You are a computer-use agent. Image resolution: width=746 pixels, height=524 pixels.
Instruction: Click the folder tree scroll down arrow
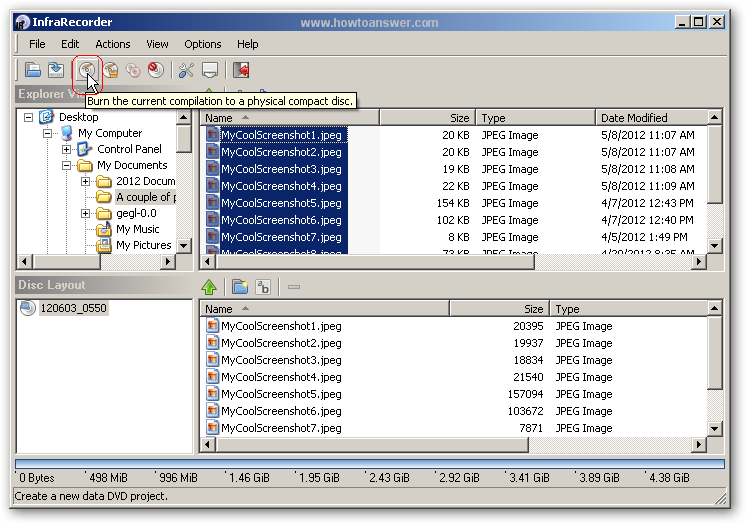184,246
